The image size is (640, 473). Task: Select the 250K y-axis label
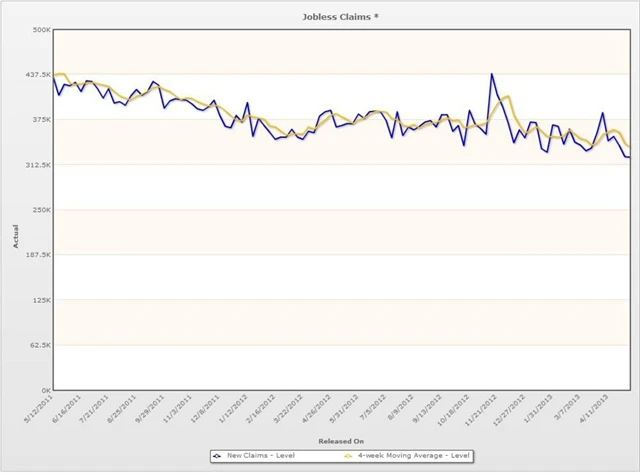click(41, 210)
